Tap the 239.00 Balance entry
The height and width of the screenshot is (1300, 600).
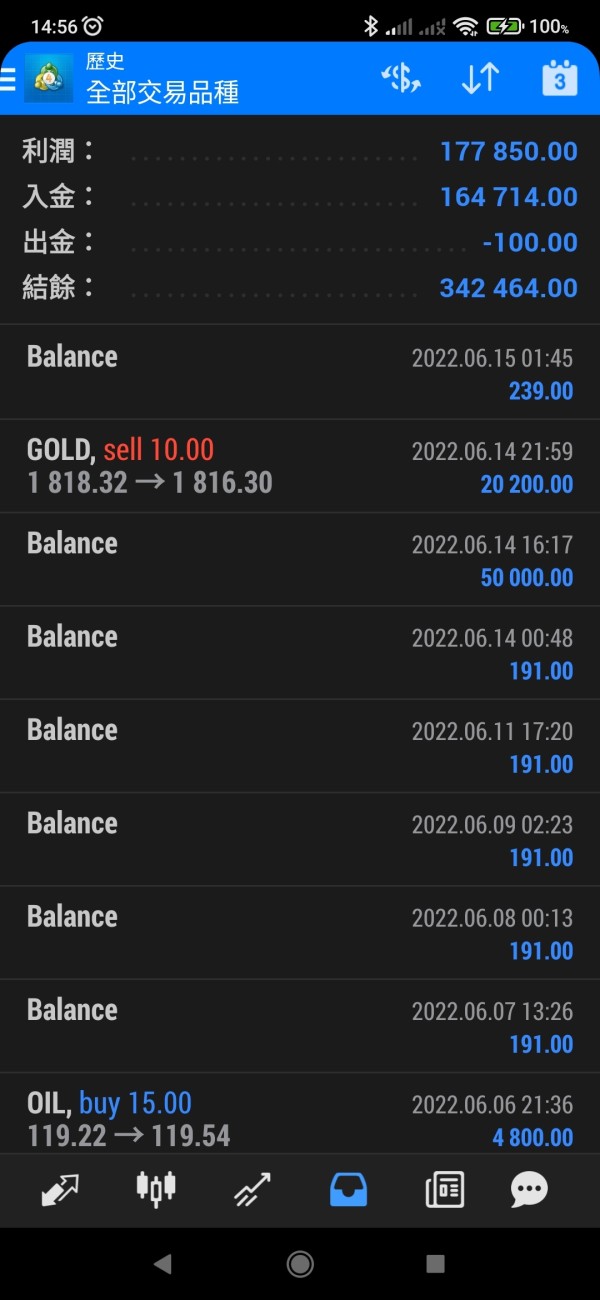[300, 373]
